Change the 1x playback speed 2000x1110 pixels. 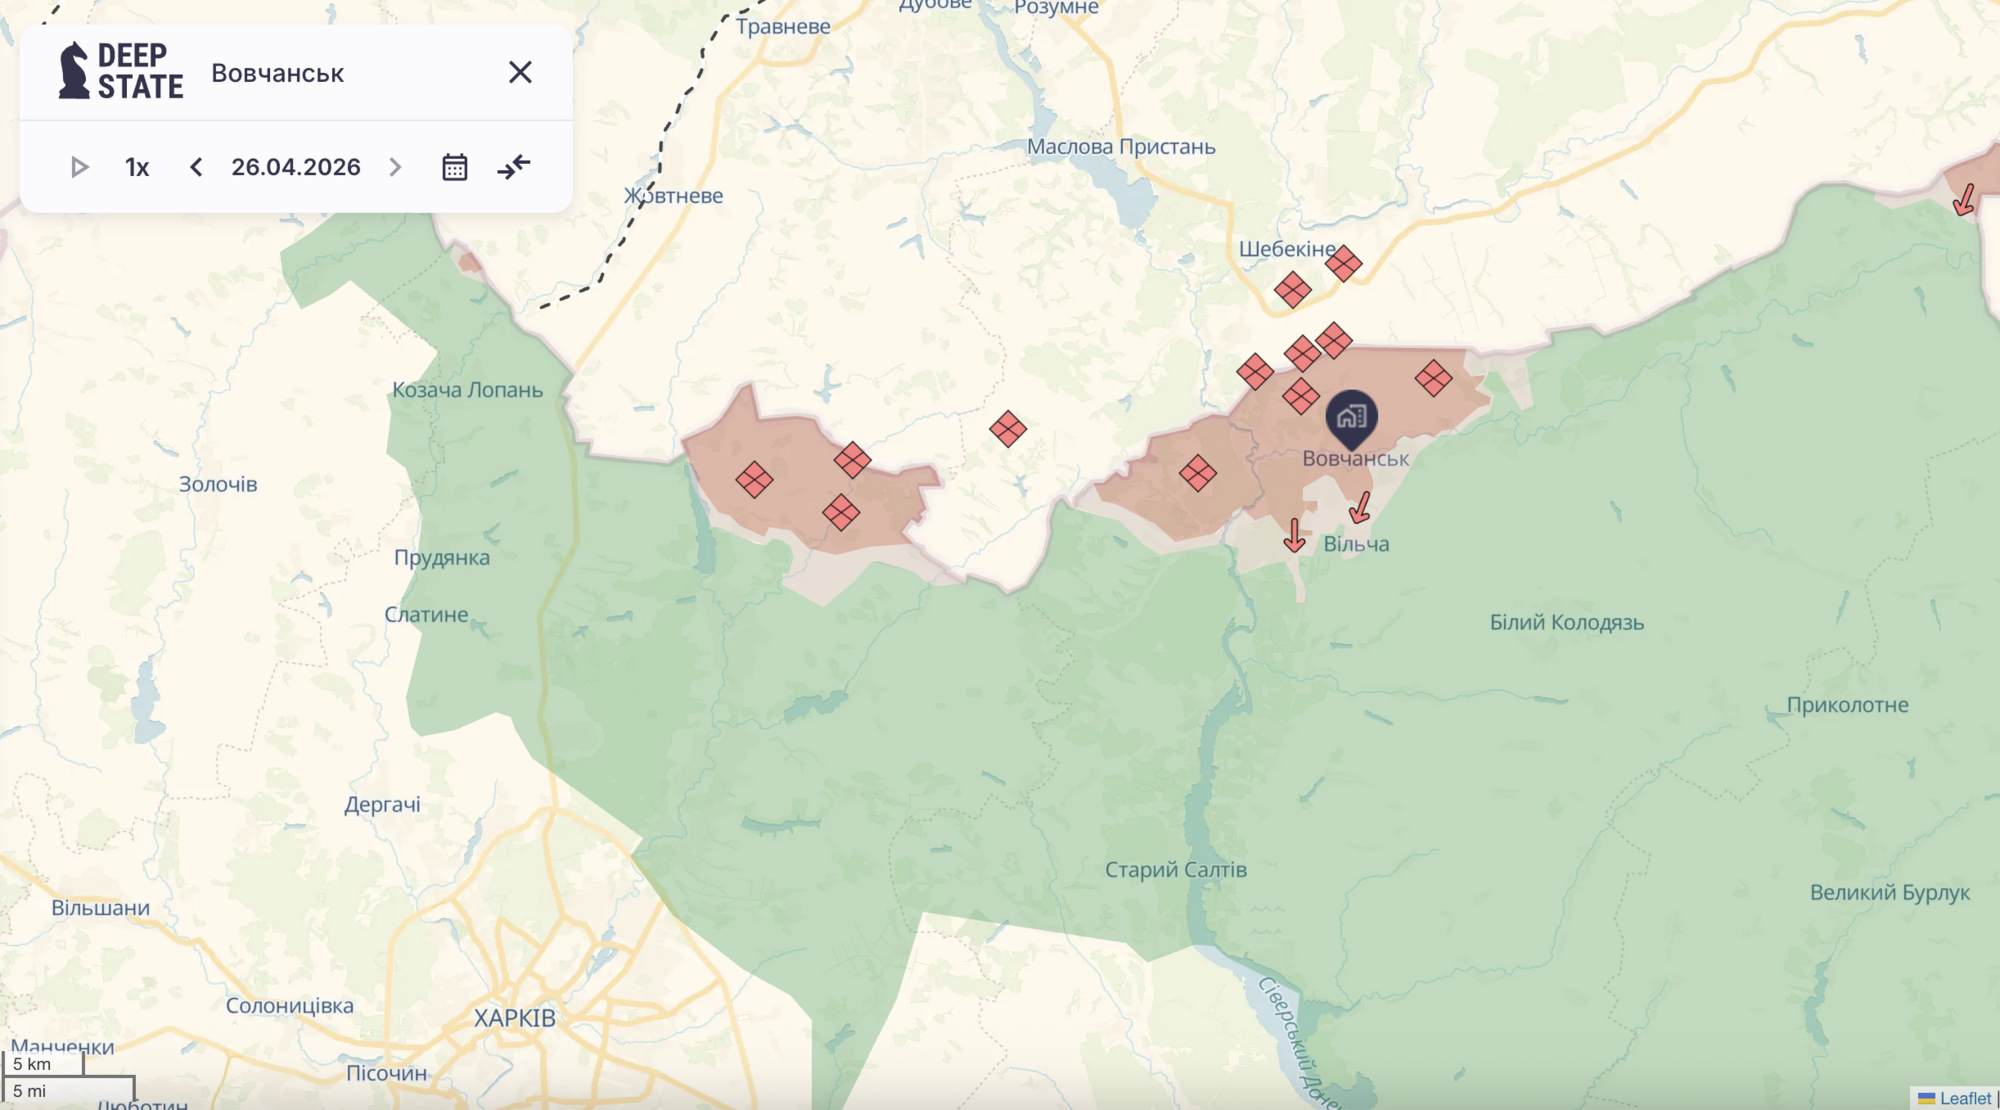click(137, 167)
